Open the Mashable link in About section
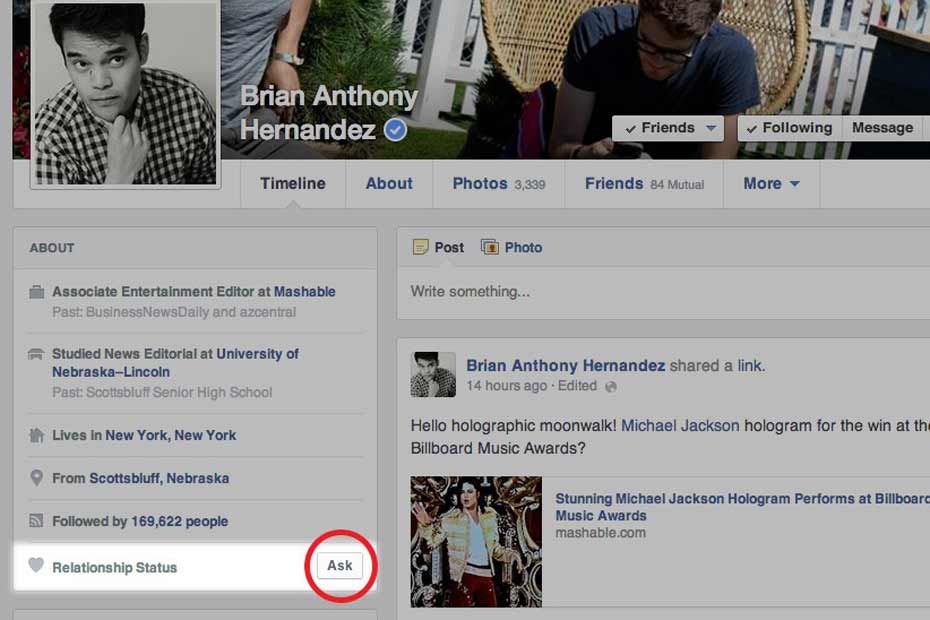Viewport: 930px width, 620px height. coord(305,292)
